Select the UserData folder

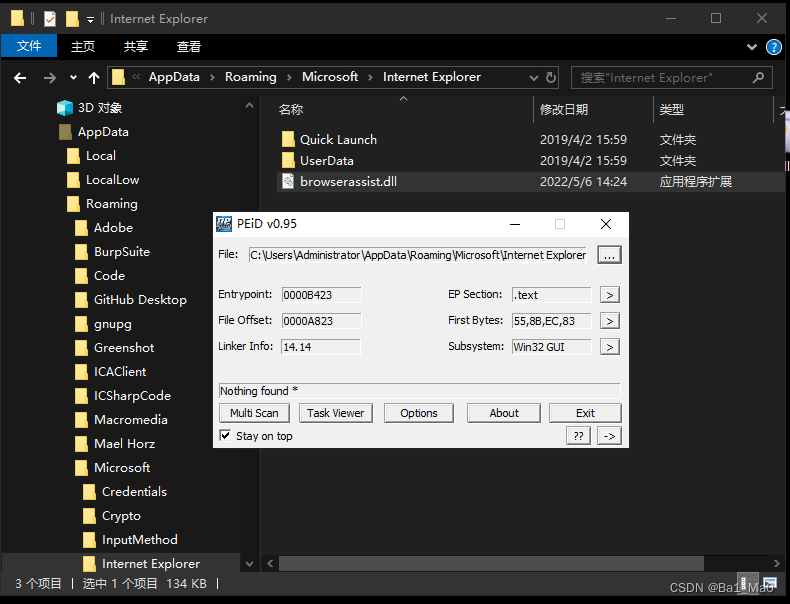coord(326,161)
